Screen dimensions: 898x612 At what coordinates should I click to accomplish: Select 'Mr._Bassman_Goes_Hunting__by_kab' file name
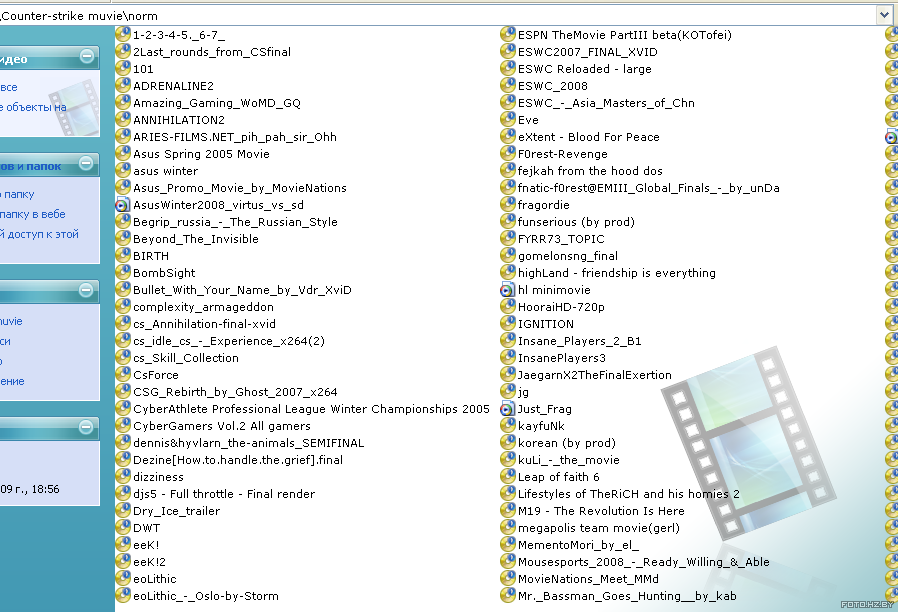(x=627, y=596)
